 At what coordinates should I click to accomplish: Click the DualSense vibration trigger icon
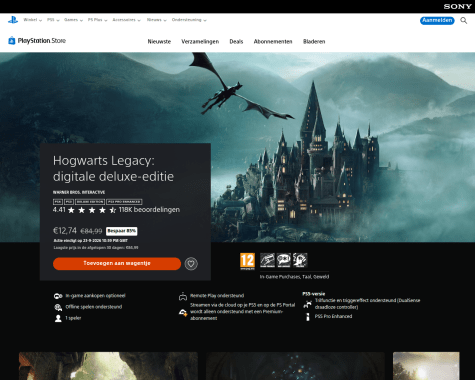coord(307,304)
